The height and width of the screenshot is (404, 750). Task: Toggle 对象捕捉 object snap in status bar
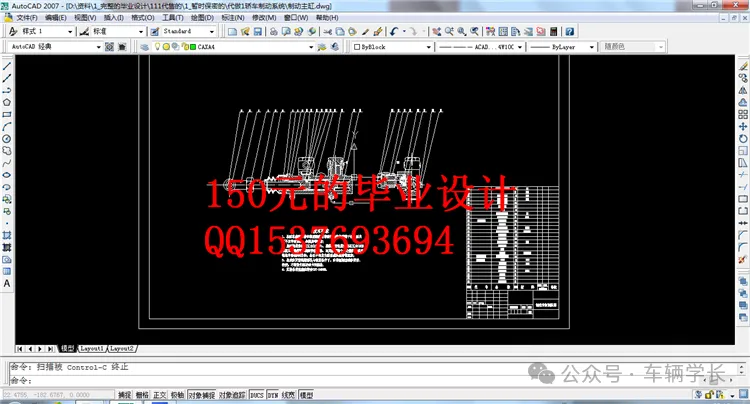(x=202, y=395)
